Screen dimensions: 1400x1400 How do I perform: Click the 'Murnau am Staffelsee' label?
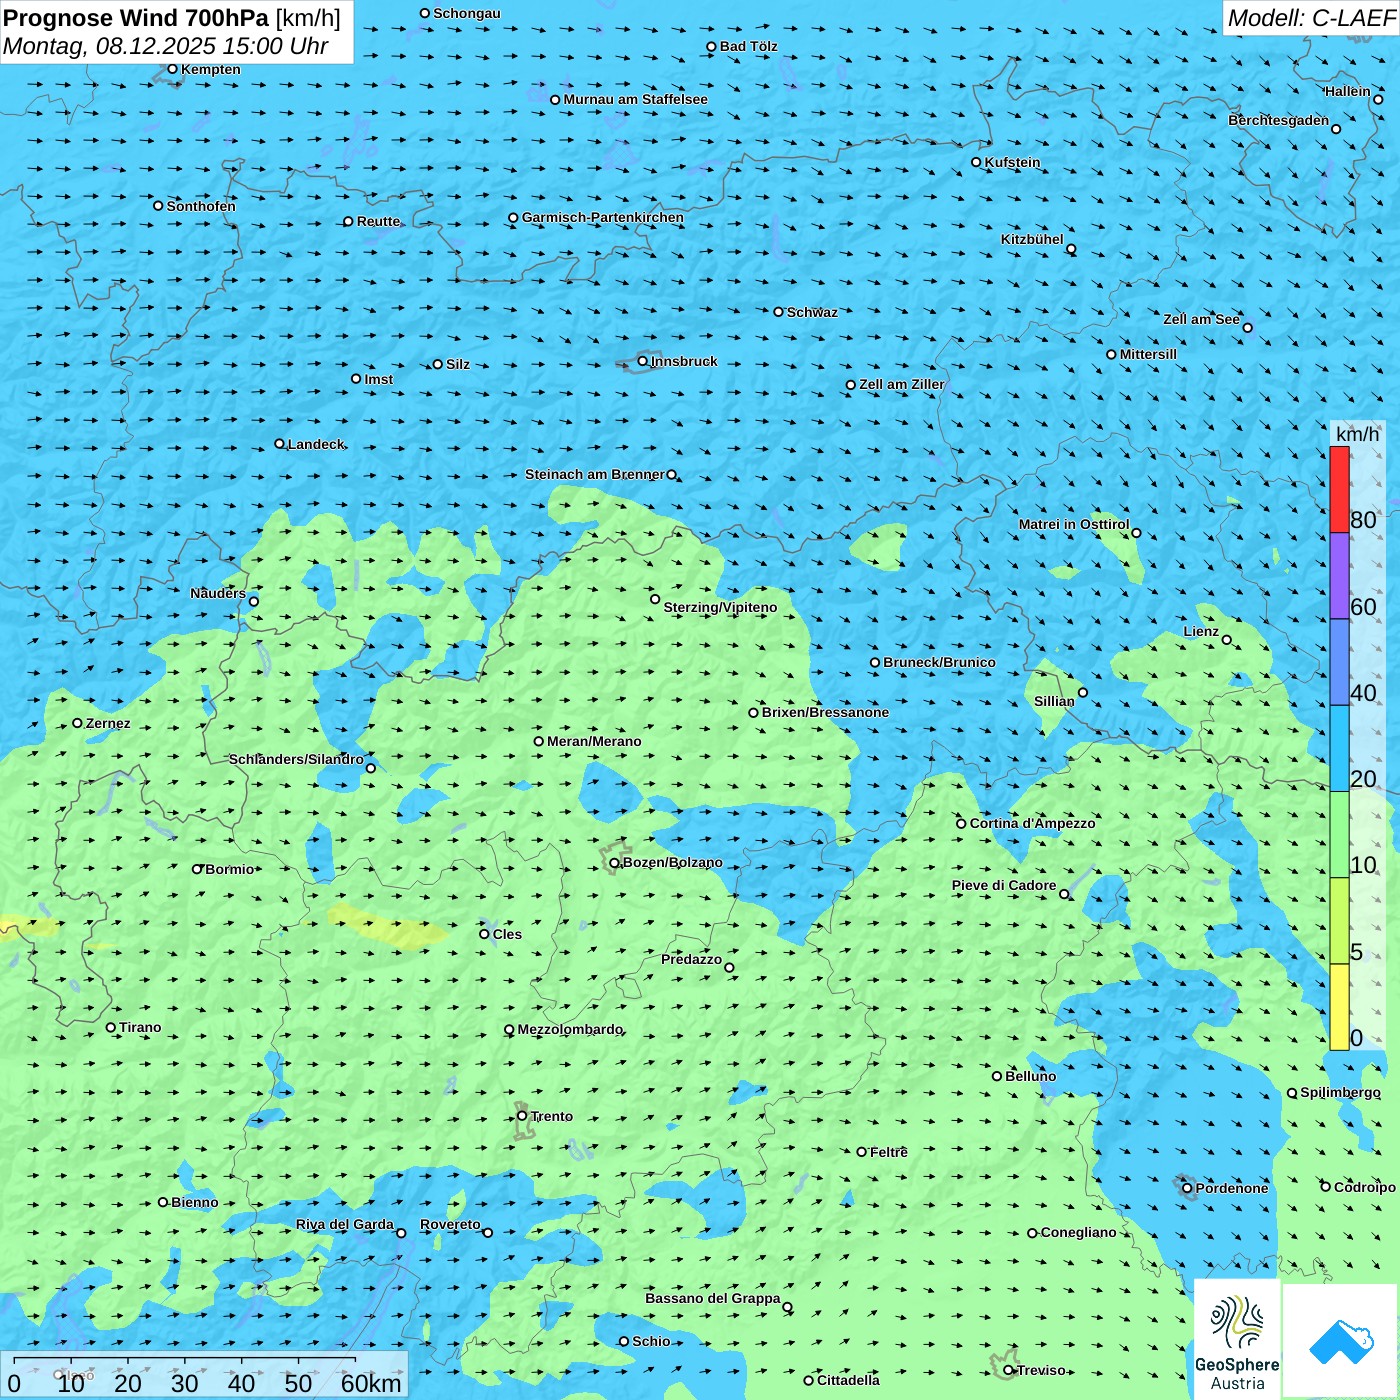[635, 99]
